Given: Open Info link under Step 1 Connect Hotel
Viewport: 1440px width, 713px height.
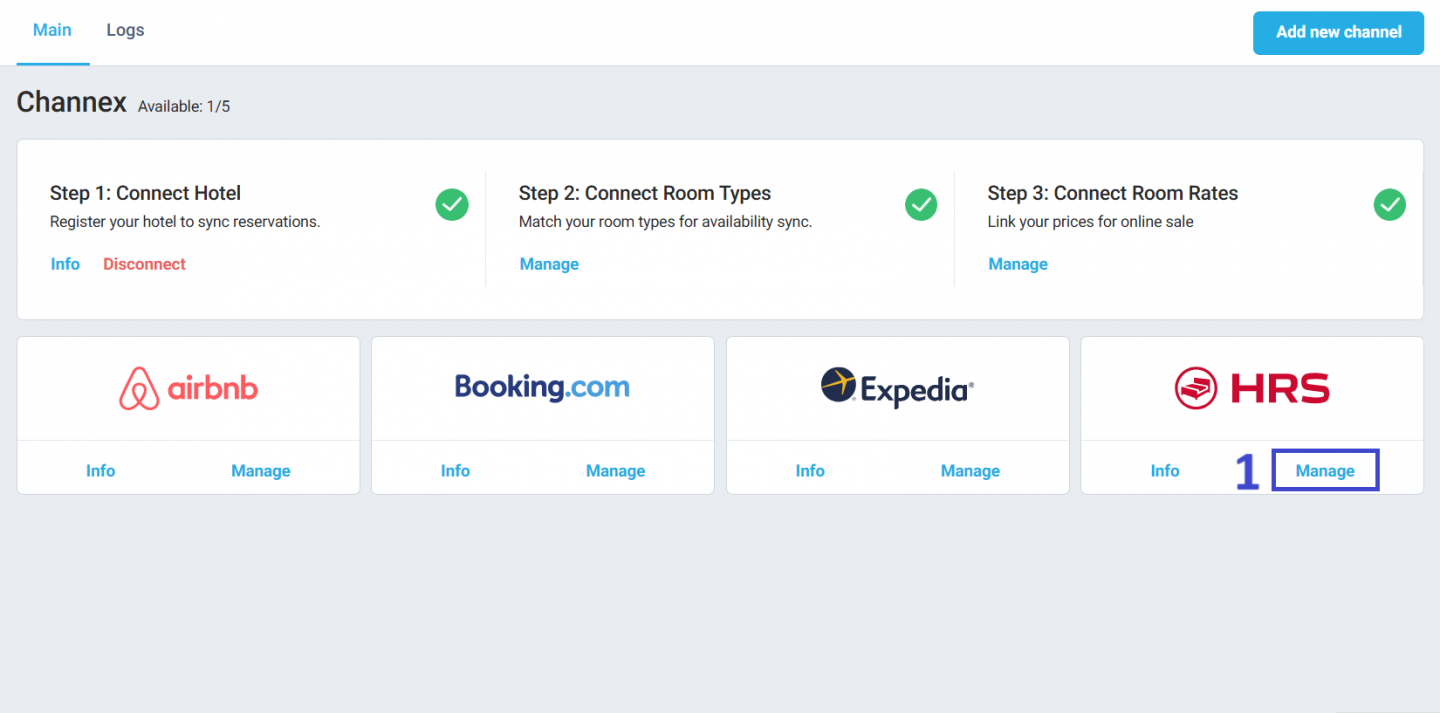Looking at the screenshot, I should (x=65, y=264).
